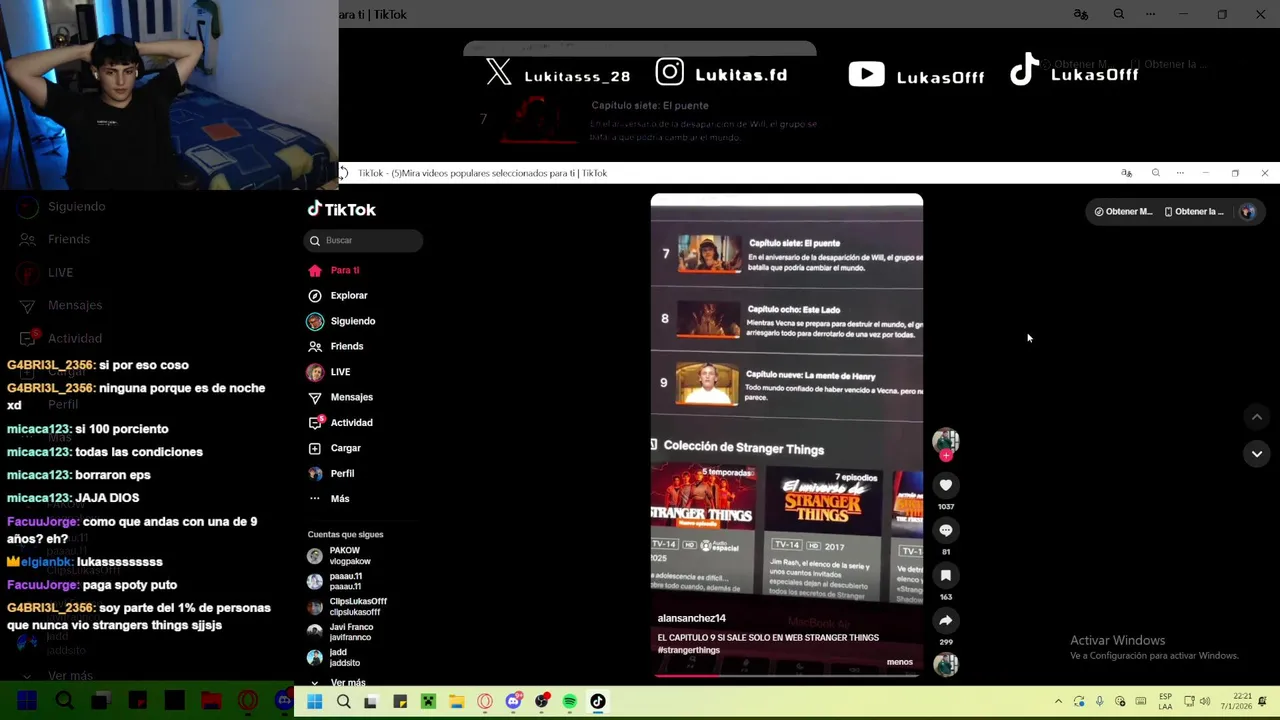1280x720 pixels.
Task: Click the translate icon in TikTok title bar
Action: 1126,173
